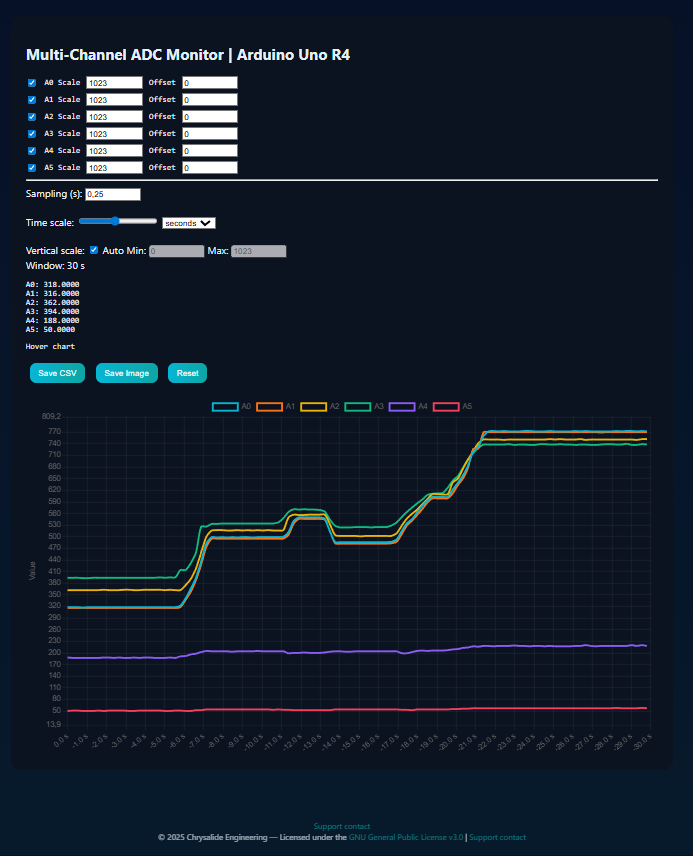Hide the A1 series via legend

[270, 407]
